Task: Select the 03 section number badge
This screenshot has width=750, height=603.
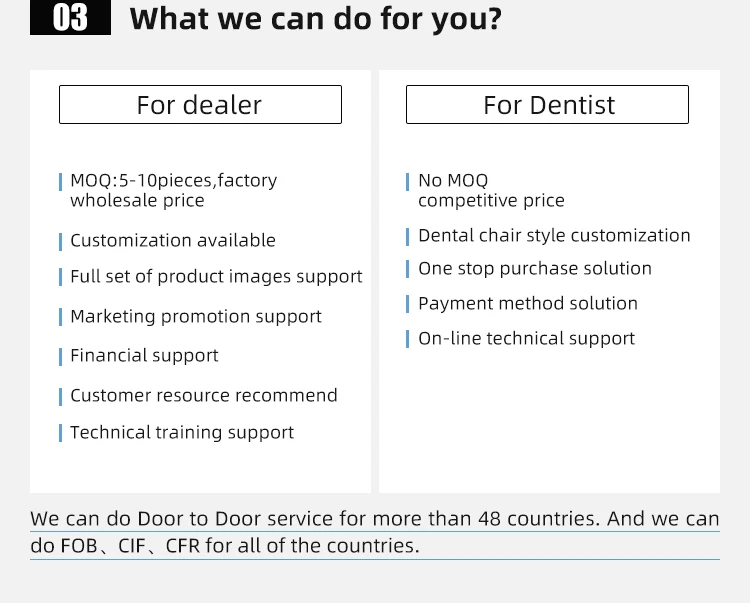Action: pos(70,18)
